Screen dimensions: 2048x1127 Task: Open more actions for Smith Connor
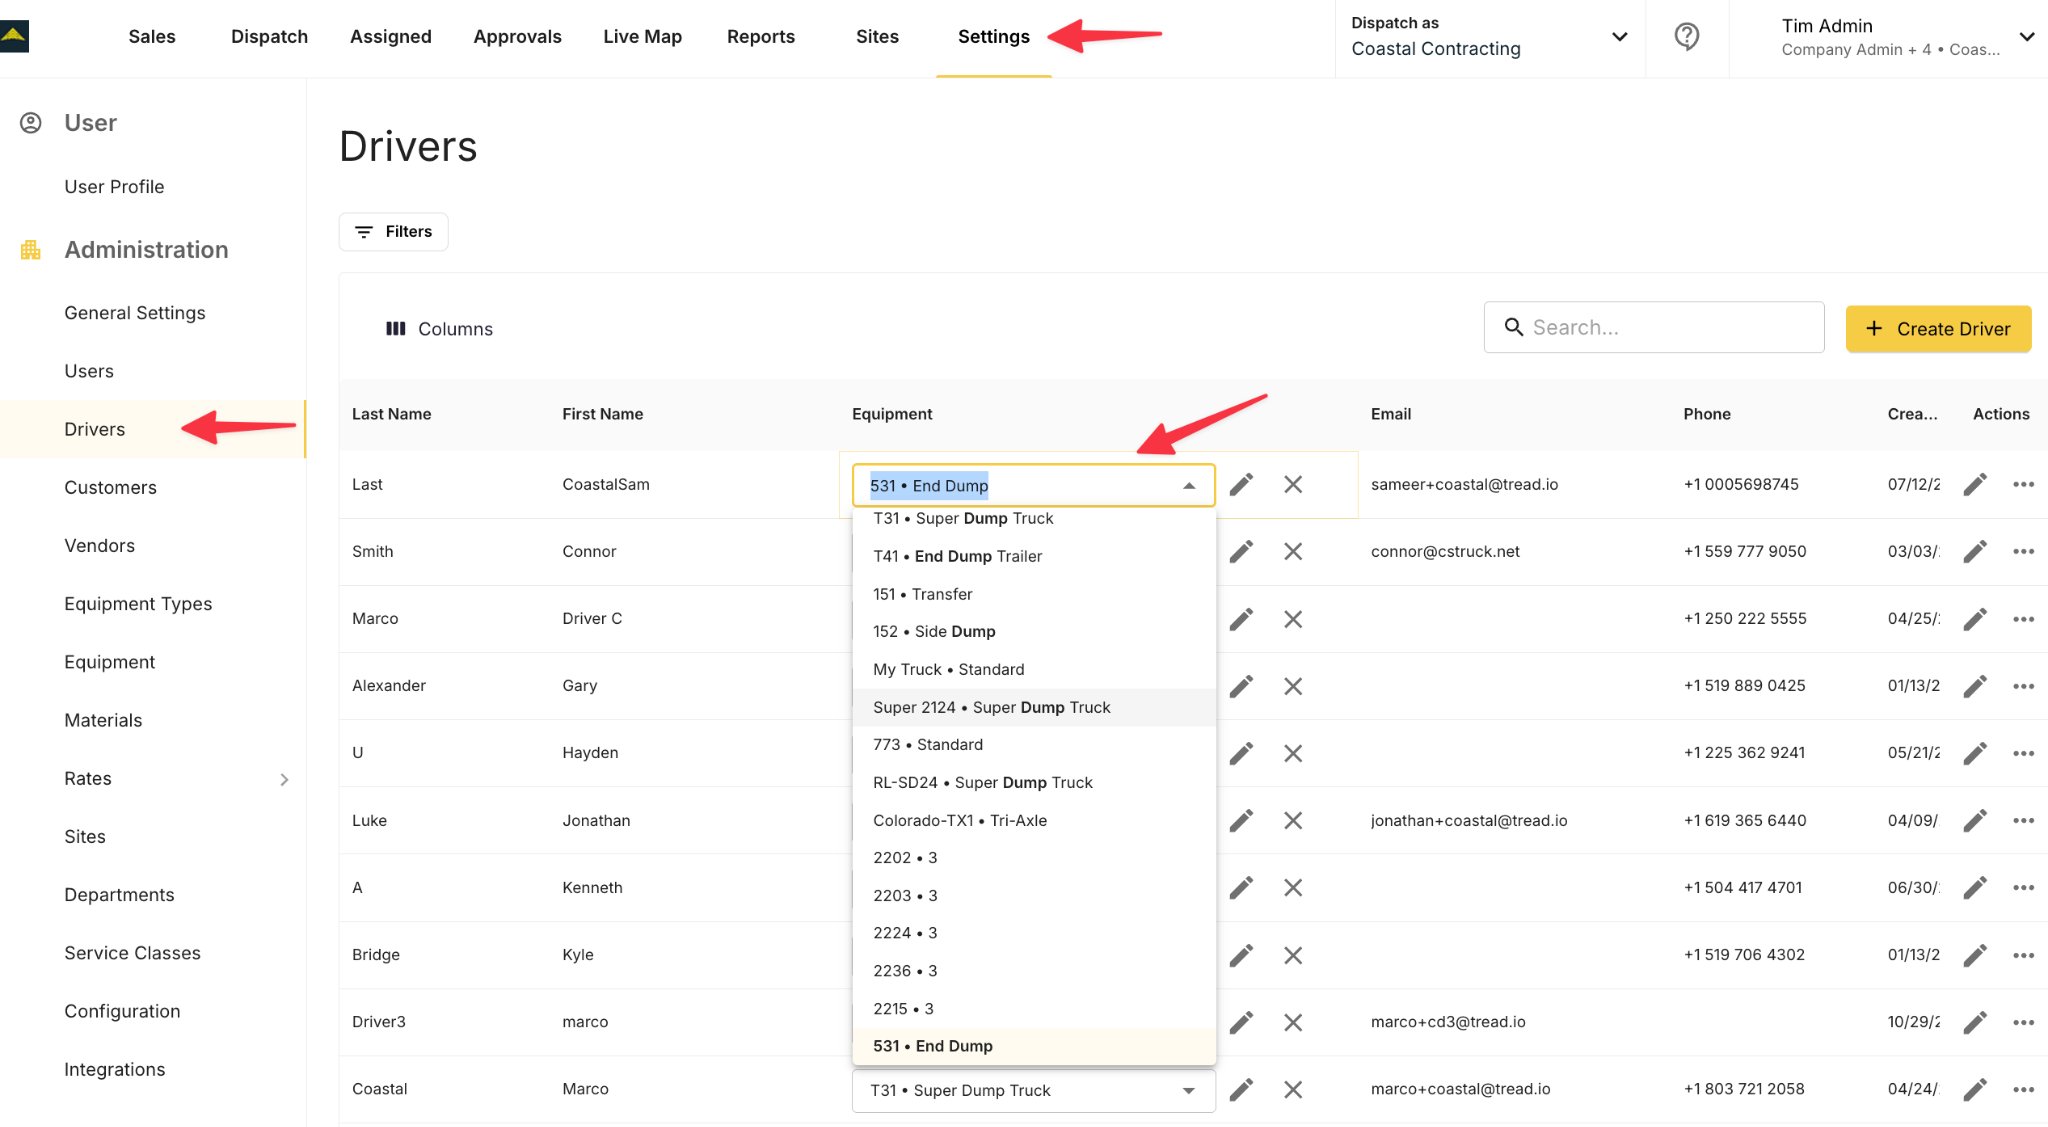click(x=2024, y=552)
